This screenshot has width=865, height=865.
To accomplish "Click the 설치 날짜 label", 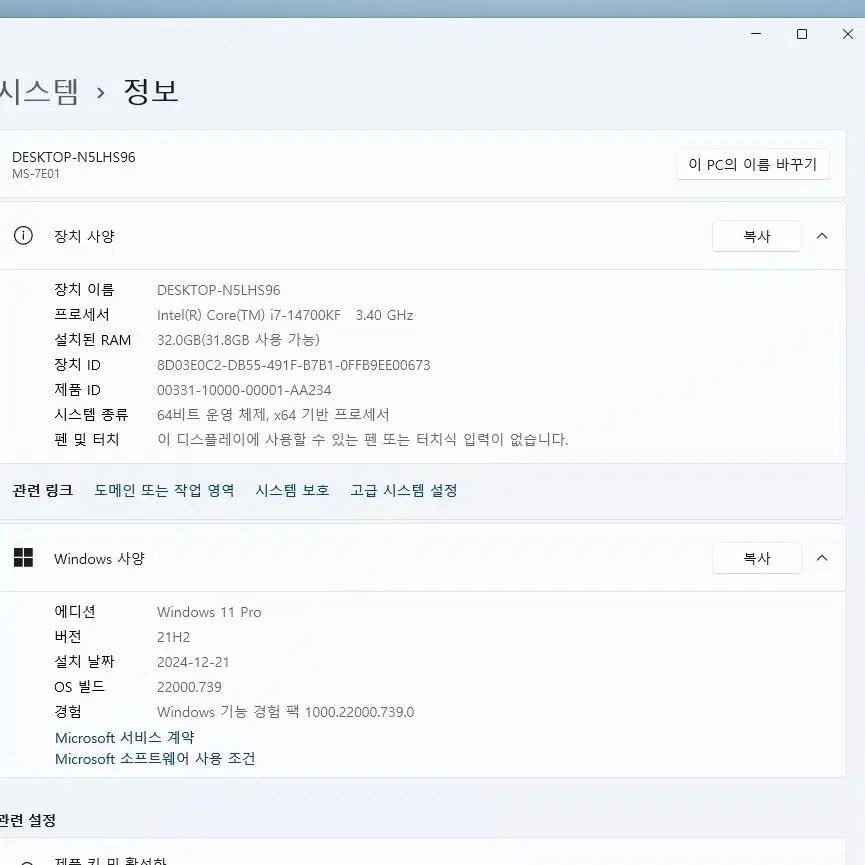I will [x=84, y=662].
